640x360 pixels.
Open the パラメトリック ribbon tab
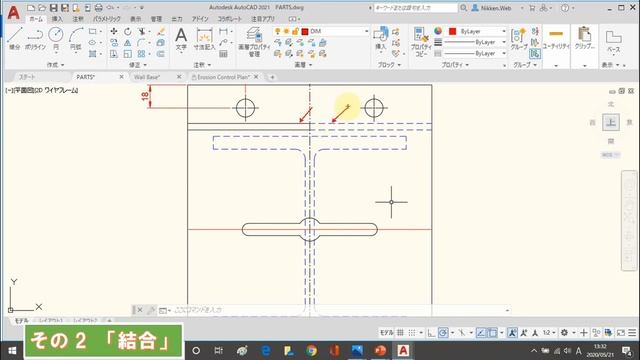[107, 19]
